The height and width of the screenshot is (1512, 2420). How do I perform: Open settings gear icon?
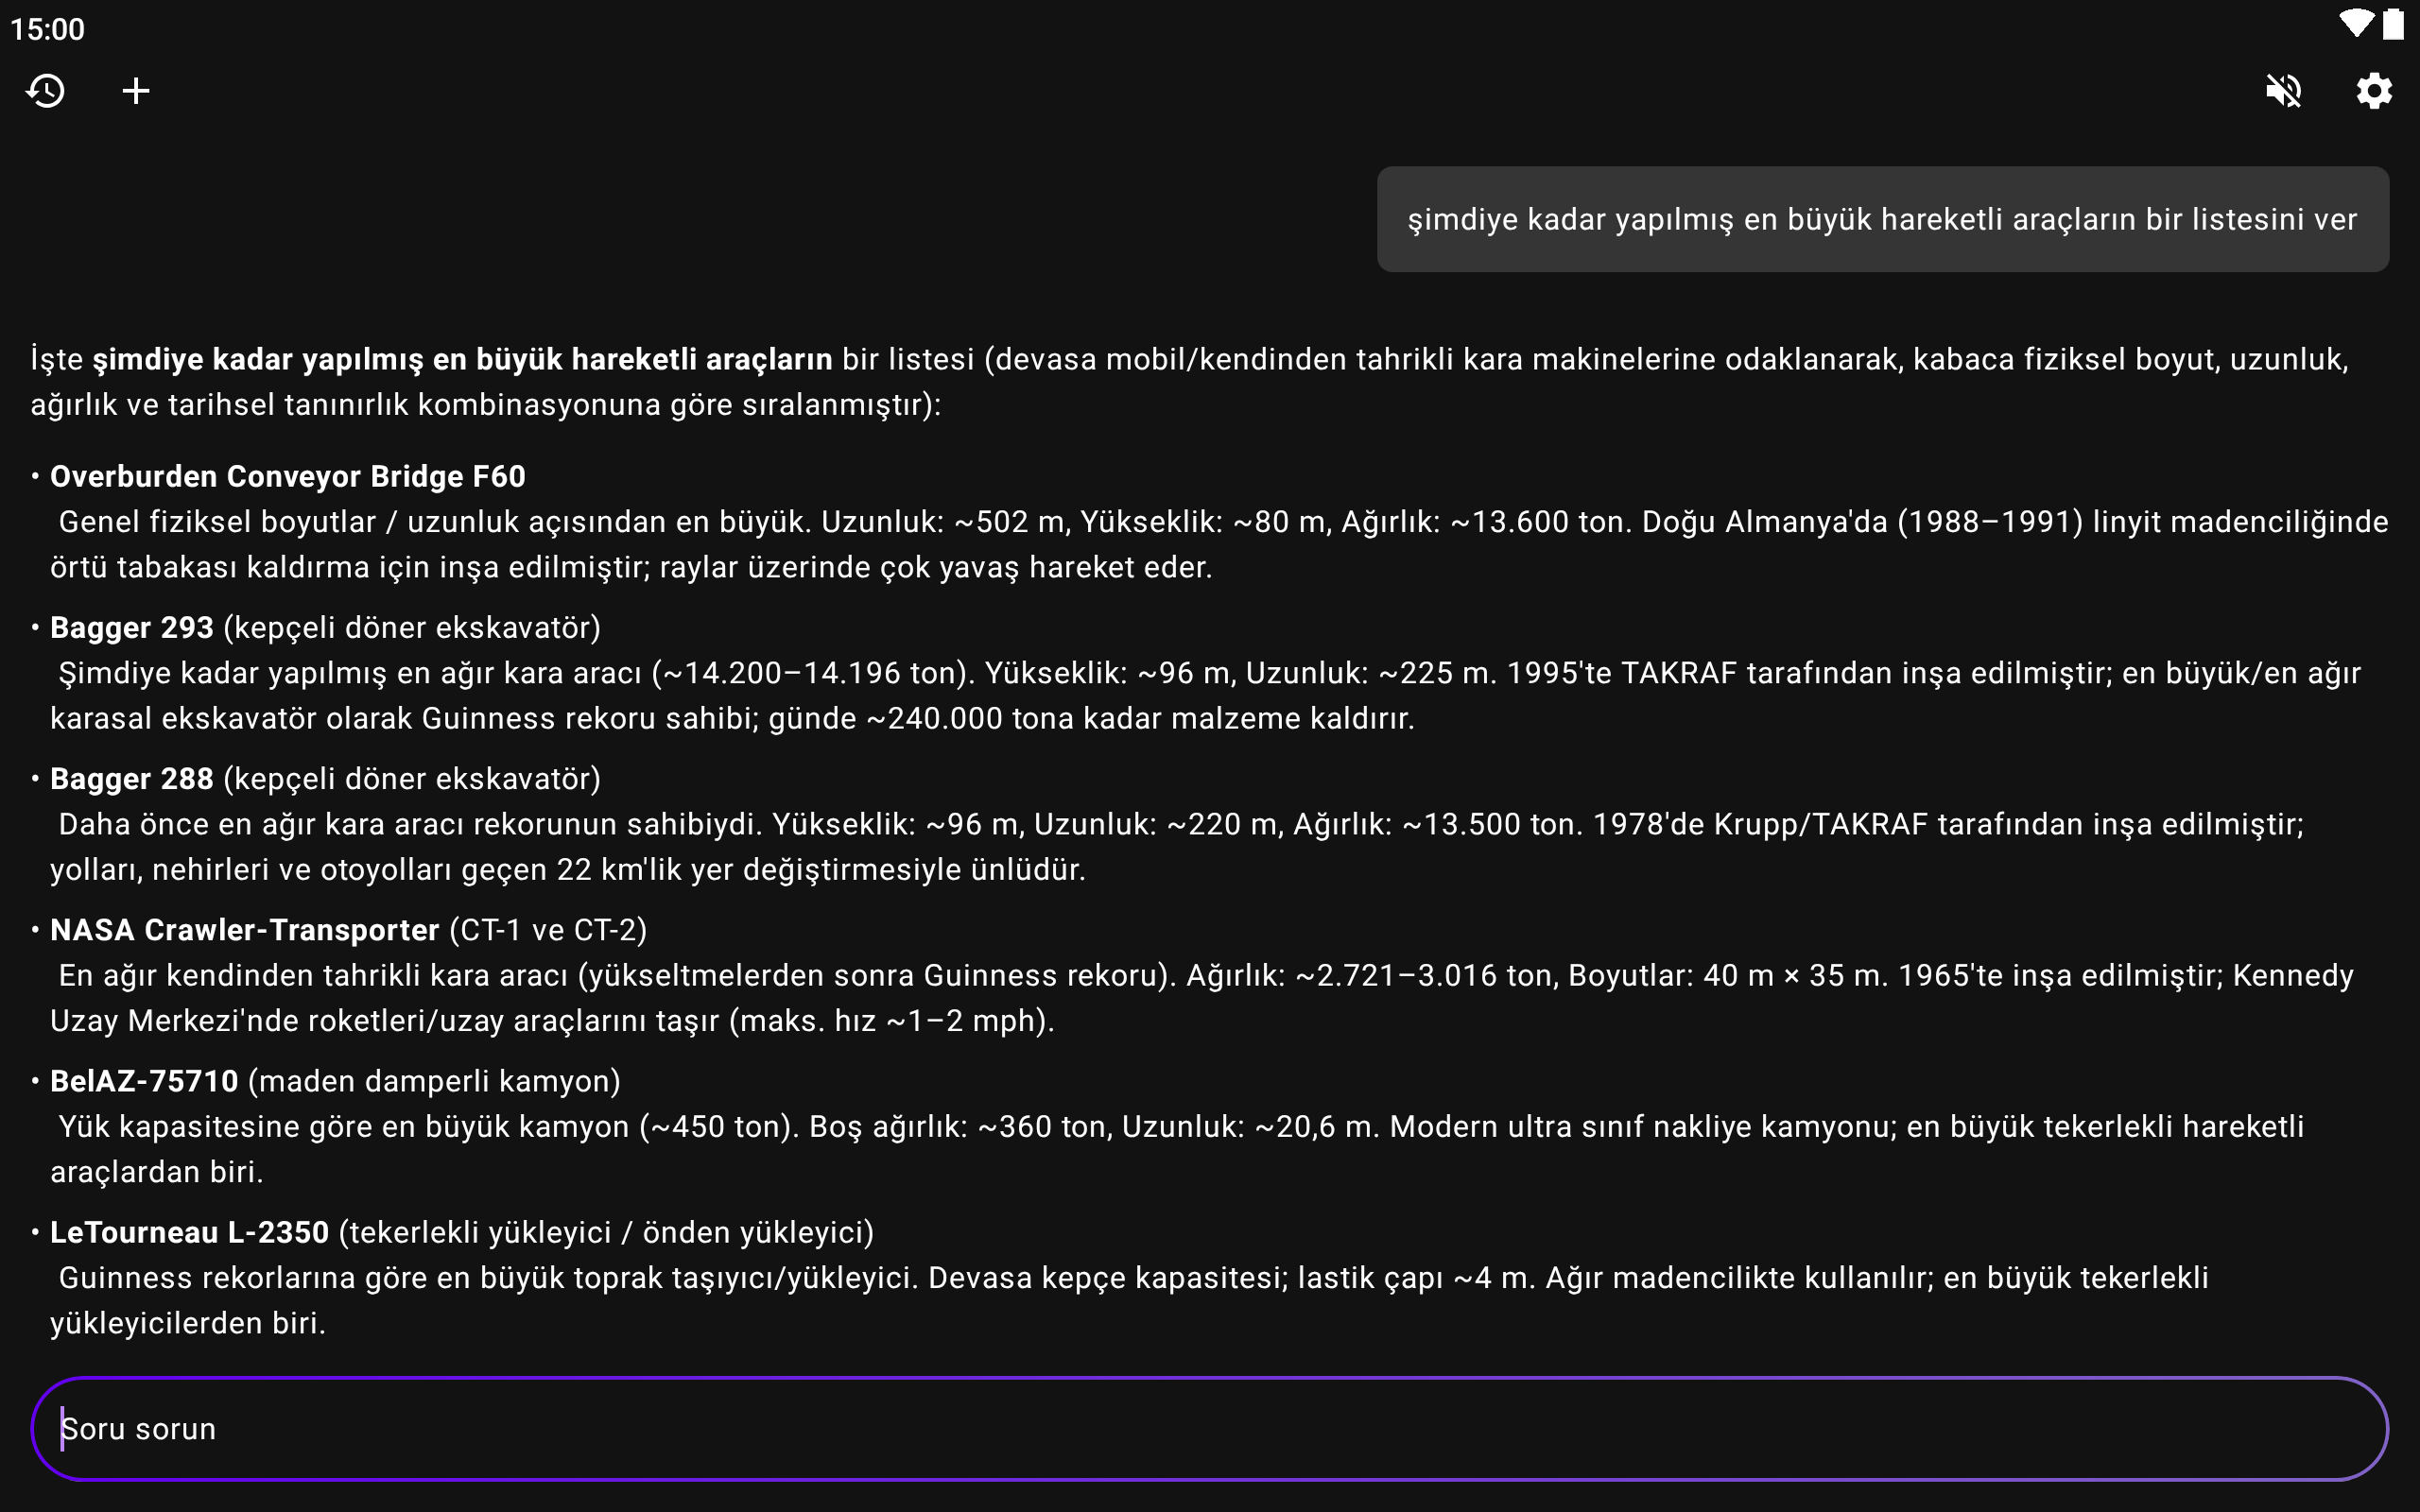2373,91
